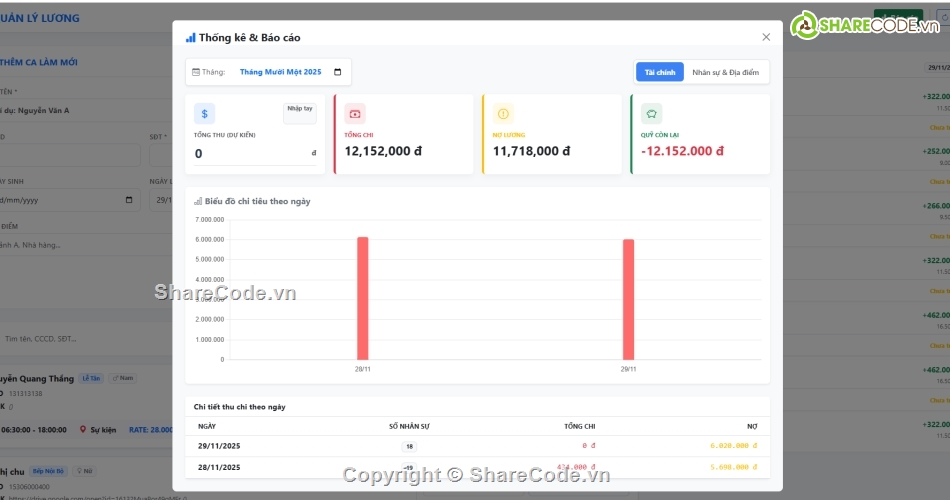This screenshot has height=500, width=950.
Task: Click the red Tổng Chi expense icon
Action: click(355, 114)
